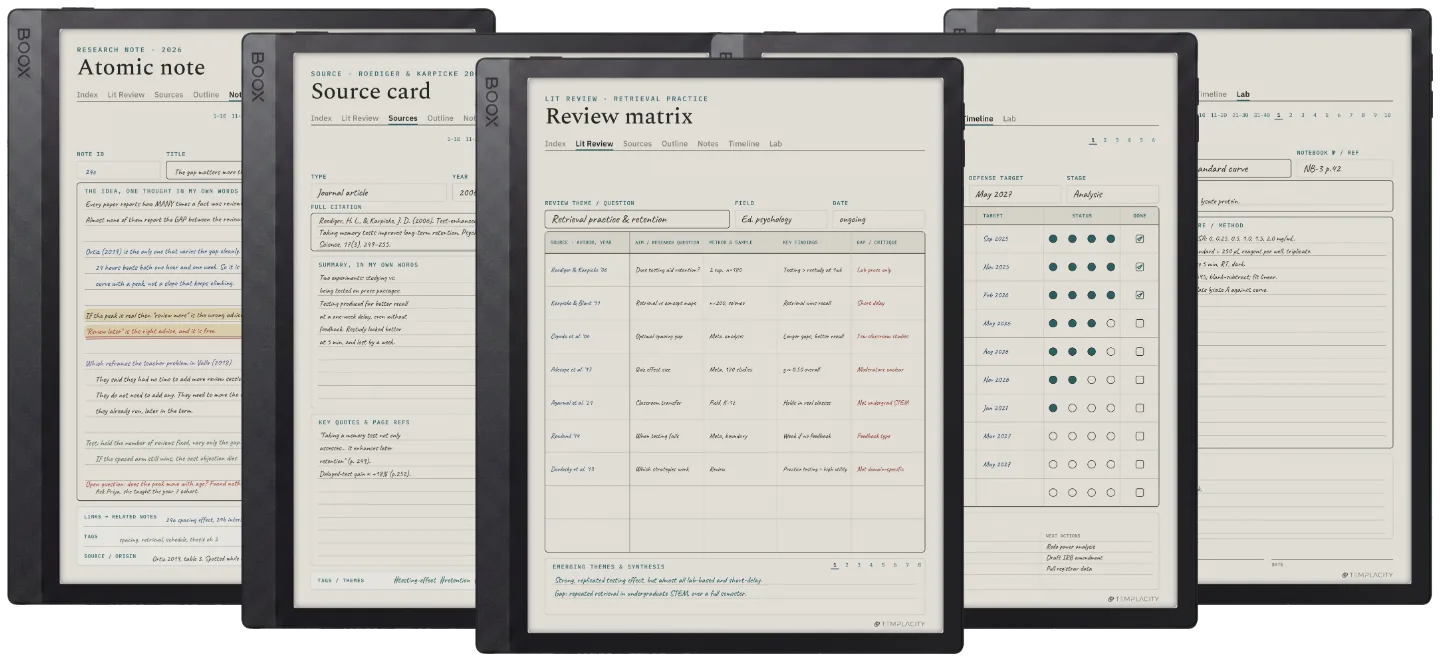Edit the Type field 'Journal article' on Source card
The width and height of the screenshot is (1440, 661).
(x=378, y=193)
